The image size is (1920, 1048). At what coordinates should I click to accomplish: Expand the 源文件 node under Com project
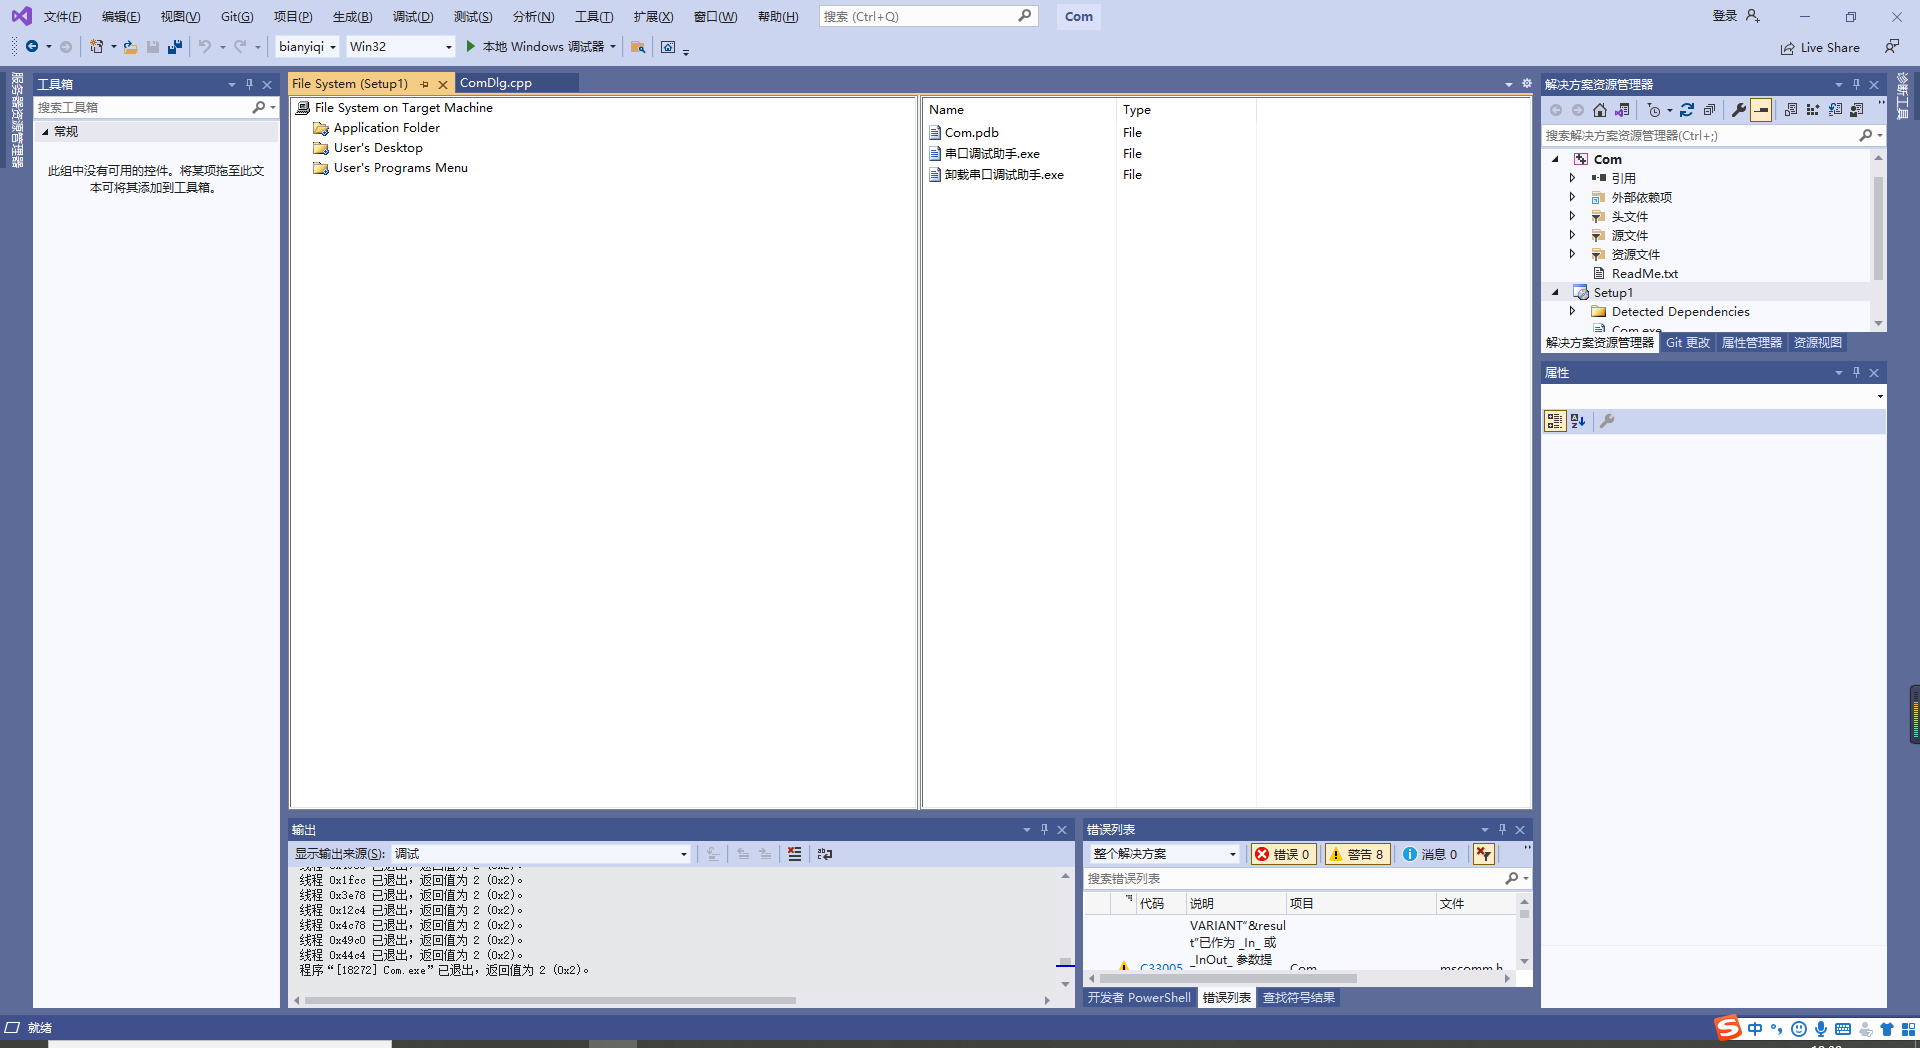pyautogui.click(x=1572, y=235)
